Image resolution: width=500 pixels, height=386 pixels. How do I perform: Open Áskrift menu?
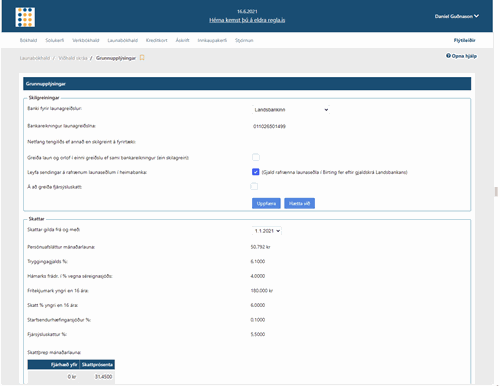[x=182, y=40]
